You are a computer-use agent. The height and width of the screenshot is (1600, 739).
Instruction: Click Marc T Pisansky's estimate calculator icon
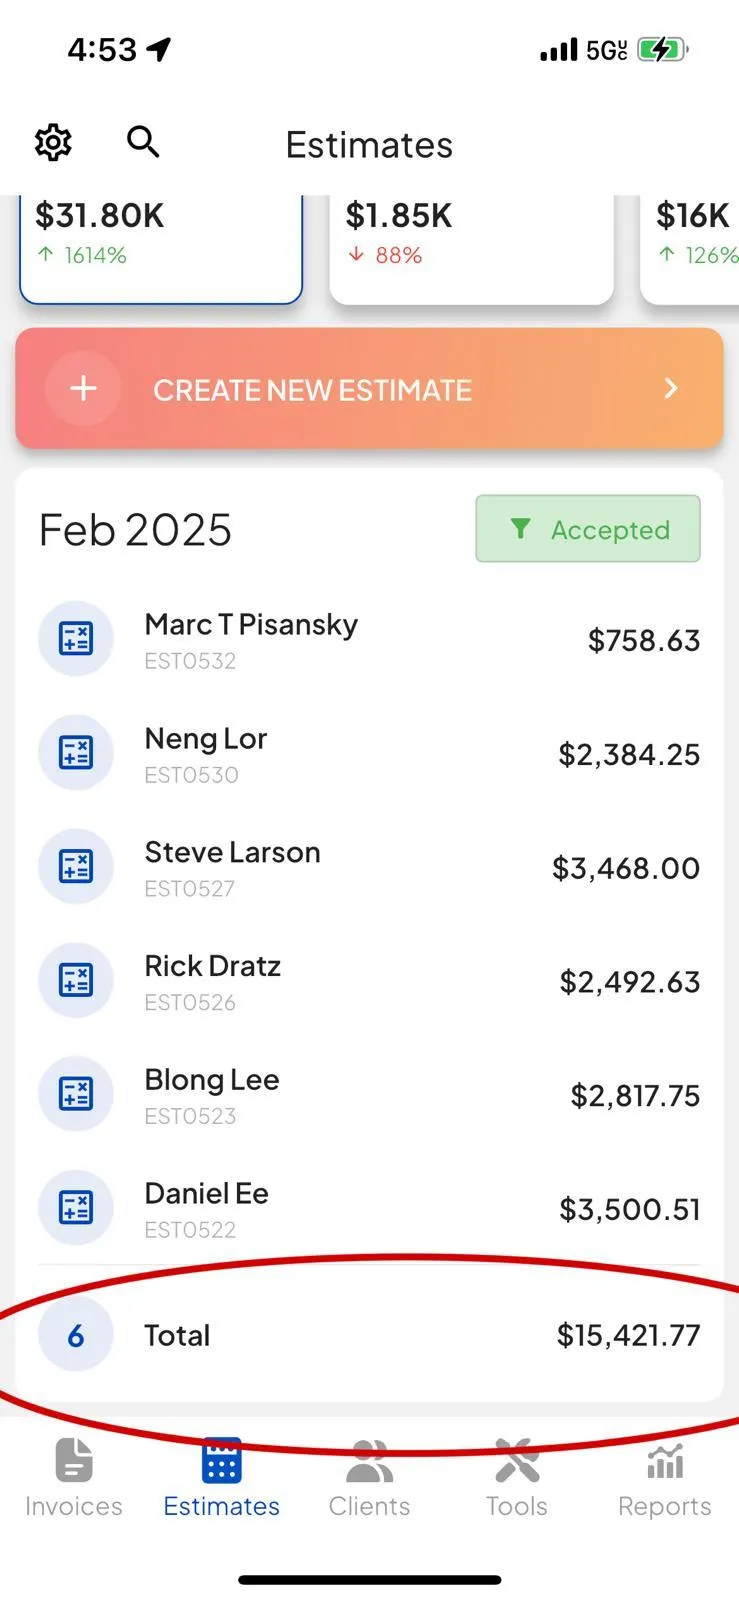(76, 638)
